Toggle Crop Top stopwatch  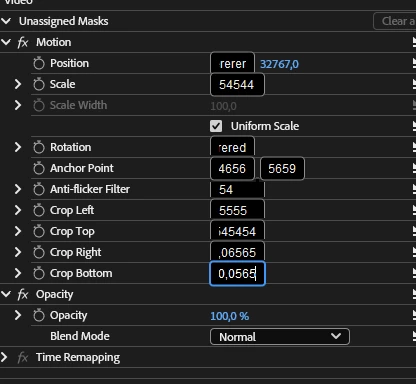(39, 231)
